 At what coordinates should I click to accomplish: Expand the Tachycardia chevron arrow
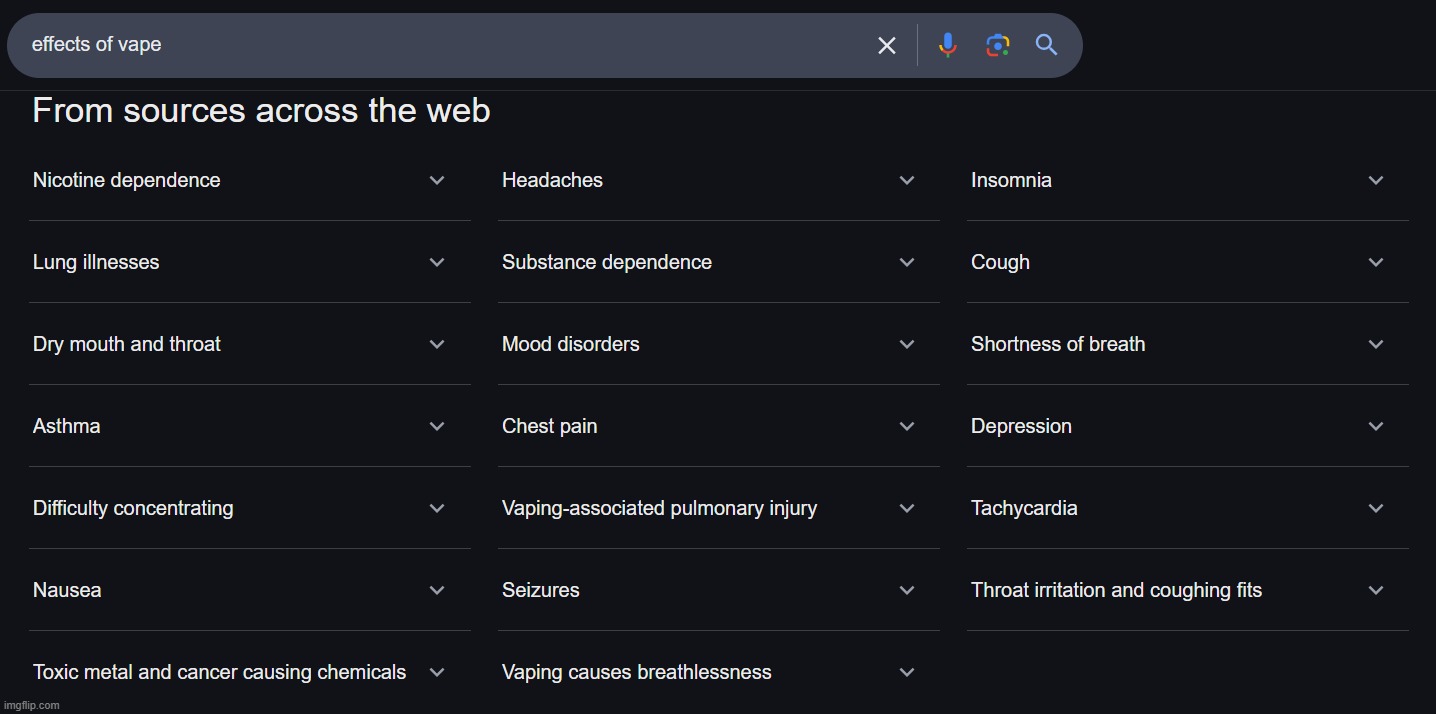(x=1376, y=509)
